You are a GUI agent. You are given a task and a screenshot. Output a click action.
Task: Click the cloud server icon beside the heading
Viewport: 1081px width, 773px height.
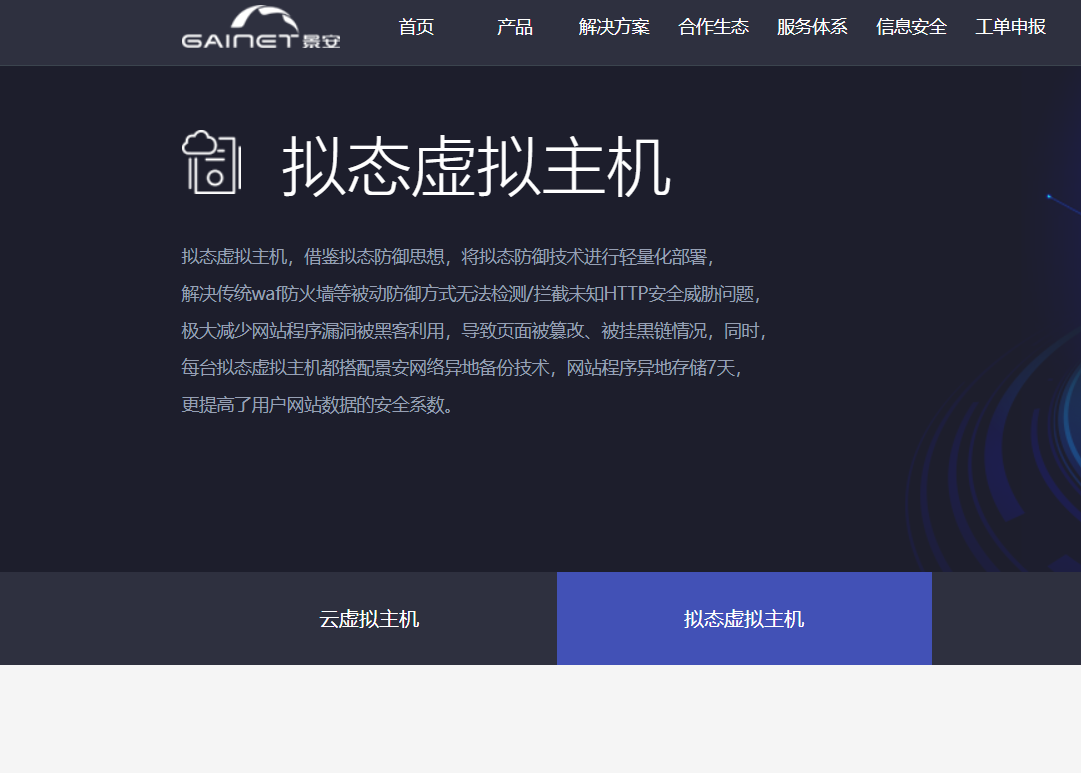tap(211, 162)
